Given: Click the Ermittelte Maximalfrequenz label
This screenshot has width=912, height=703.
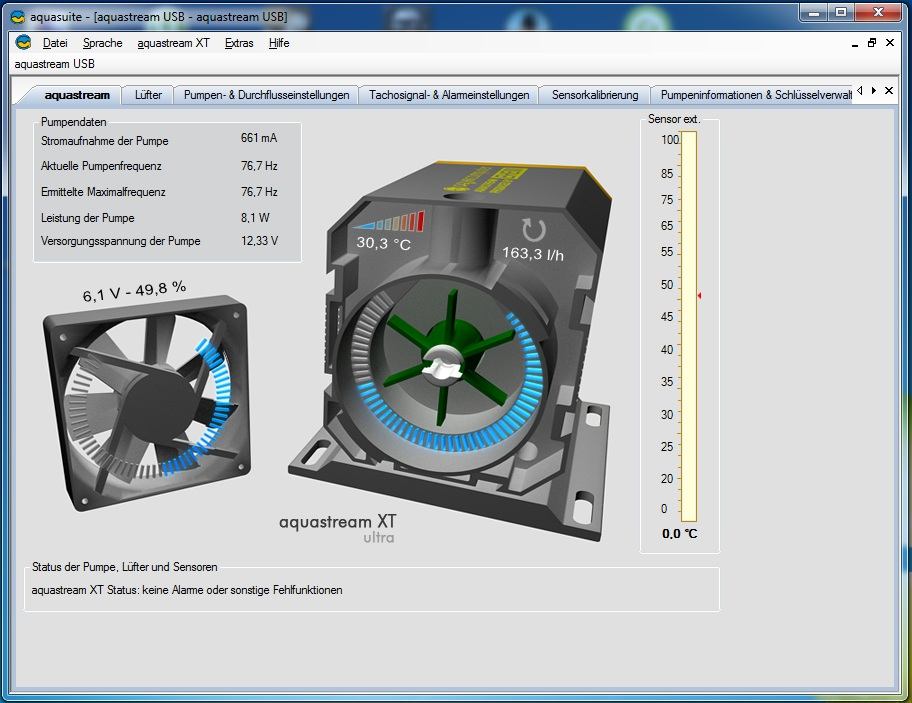Looking at the screenshot, I should tap(103, 192).
